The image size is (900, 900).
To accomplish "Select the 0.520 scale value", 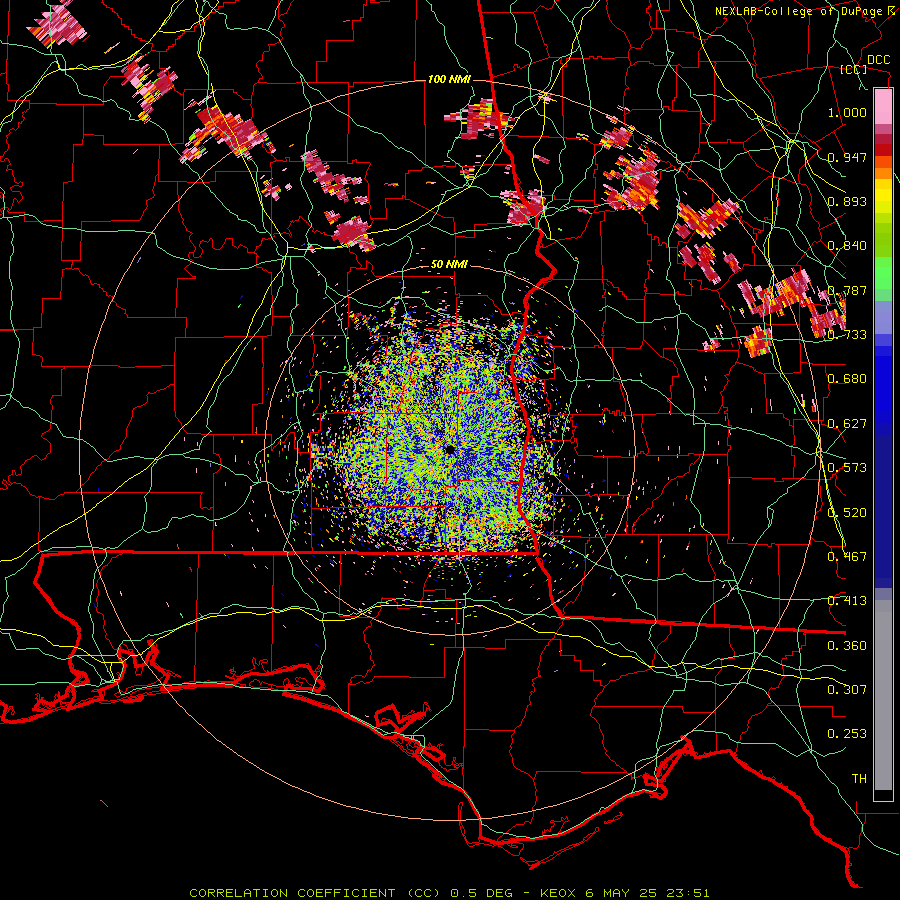I will coord(847,513).
